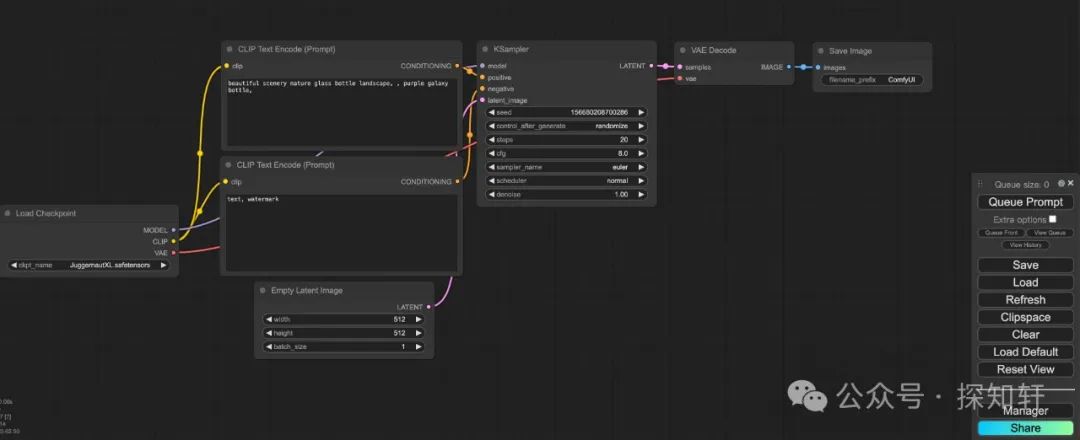Click KSampler positive input port
The width and height of the screenshot is (1080, 440).
click(x=482, y=77)
